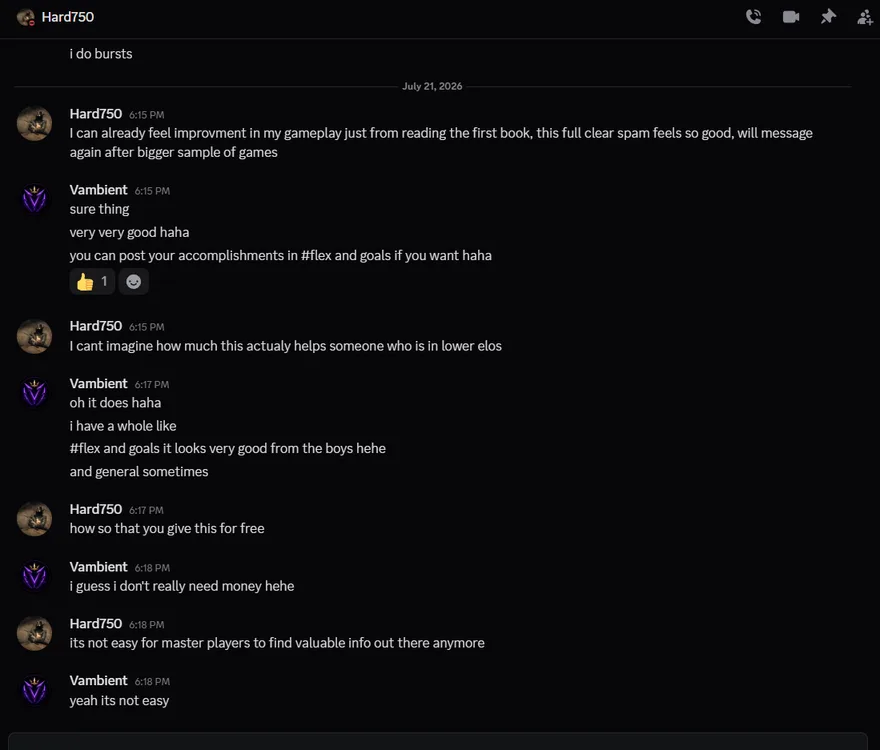880x750 pixels.
Task: Open Vambient avatar on 'sure thing' message
Action: click(34, 199)
